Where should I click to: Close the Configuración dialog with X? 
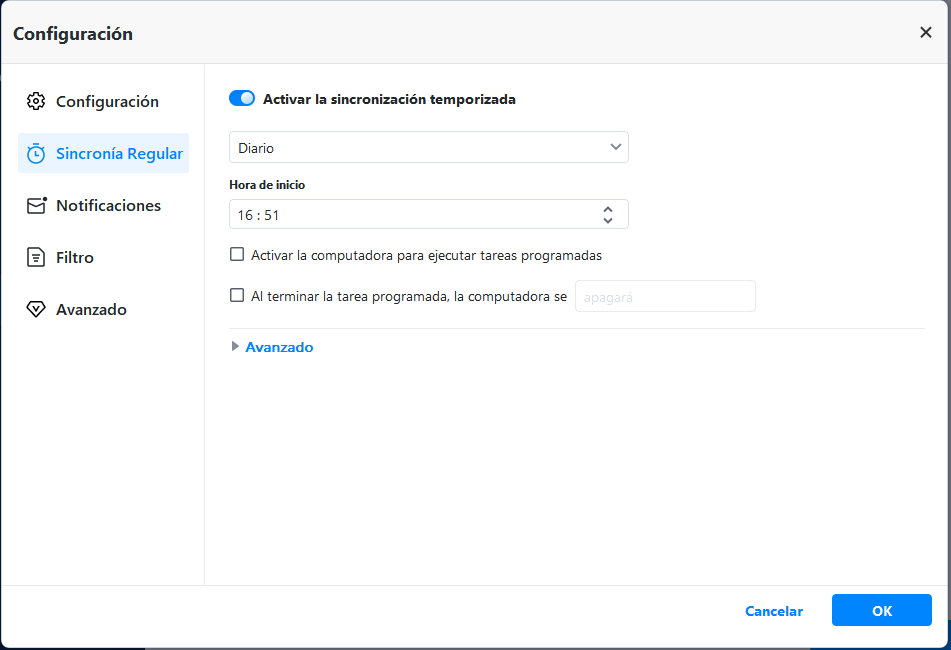(925, 32)
